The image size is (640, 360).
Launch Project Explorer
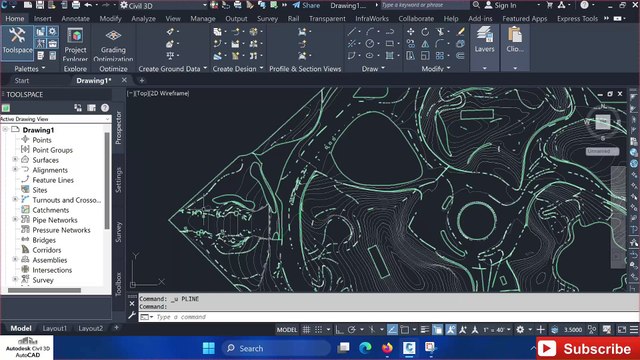click(x=76, y=44)
